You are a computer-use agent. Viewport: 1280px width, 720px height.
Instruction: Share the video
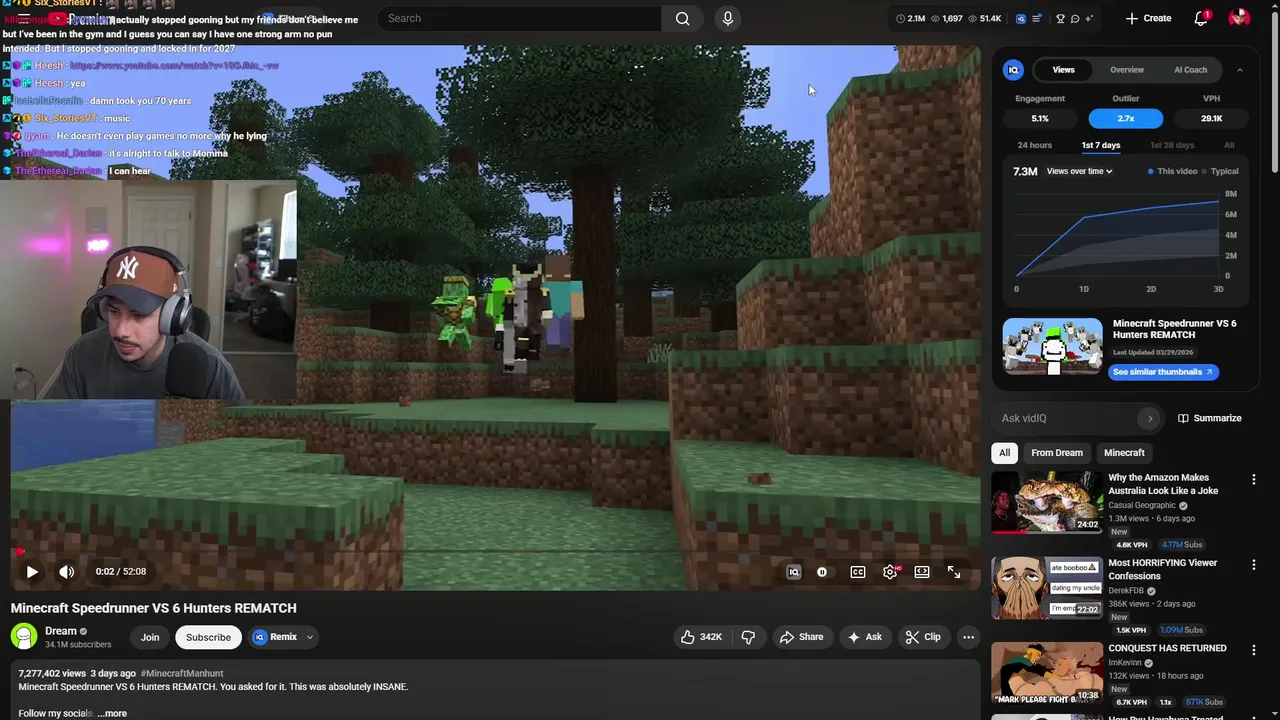801,637
